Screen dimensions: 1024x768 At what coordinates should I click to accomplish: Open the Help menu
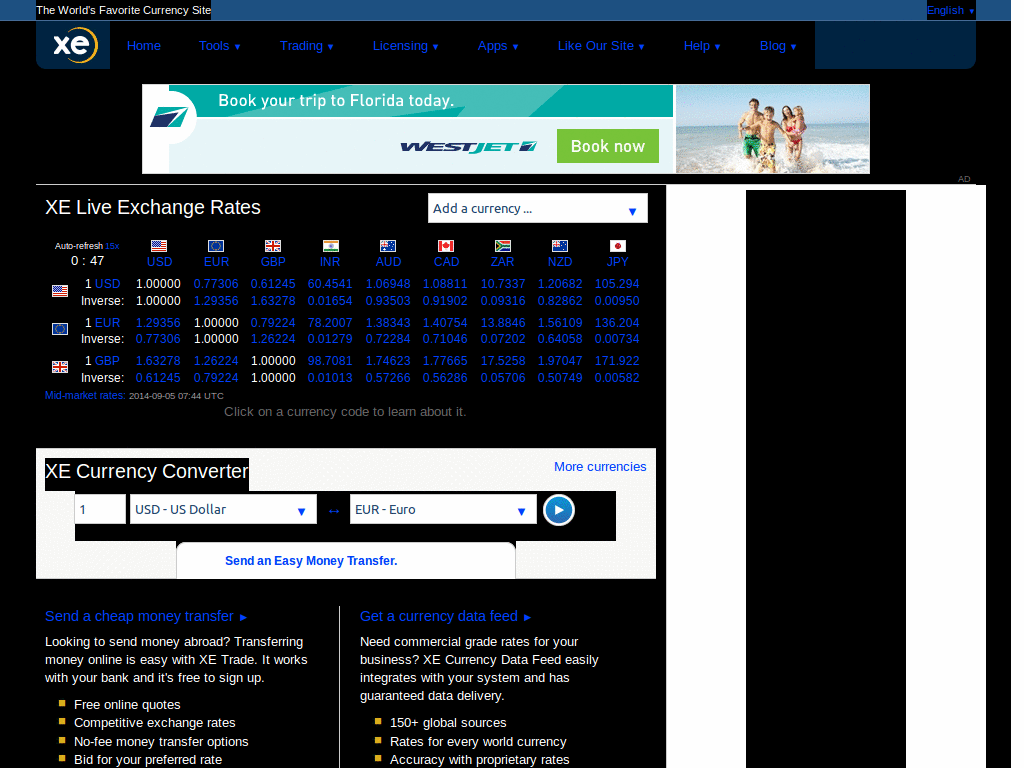702,46
